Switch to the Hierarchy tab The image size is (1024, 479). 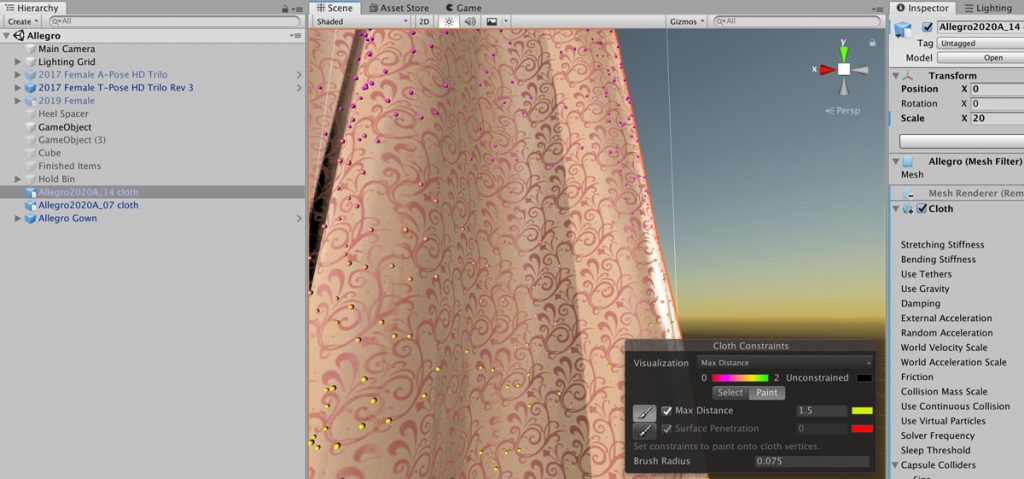(x=33, y=8)
